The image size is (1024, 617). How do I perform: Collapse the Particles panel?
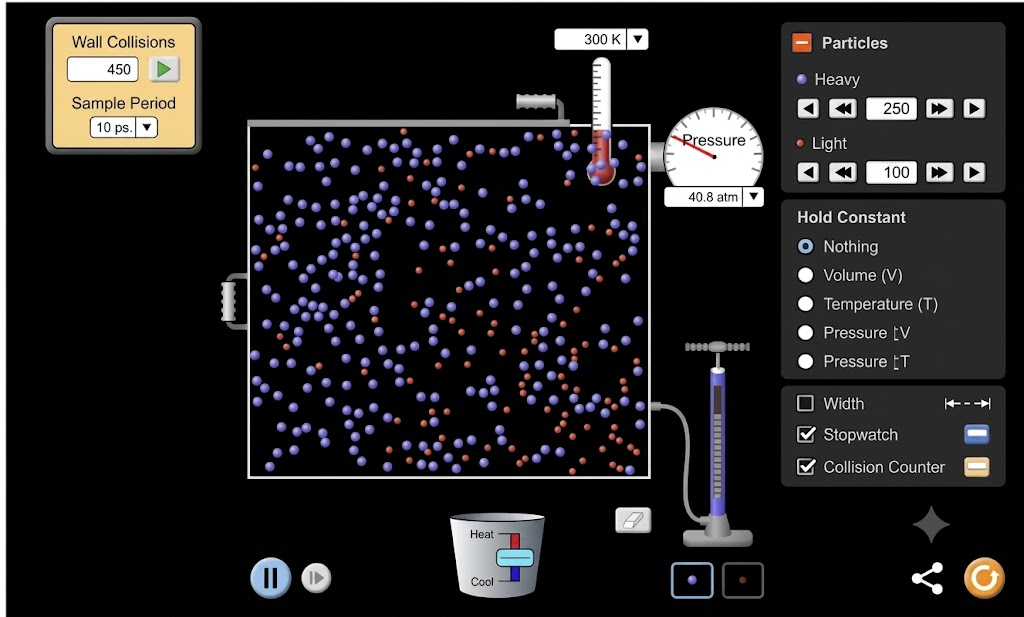coord(802,43)
